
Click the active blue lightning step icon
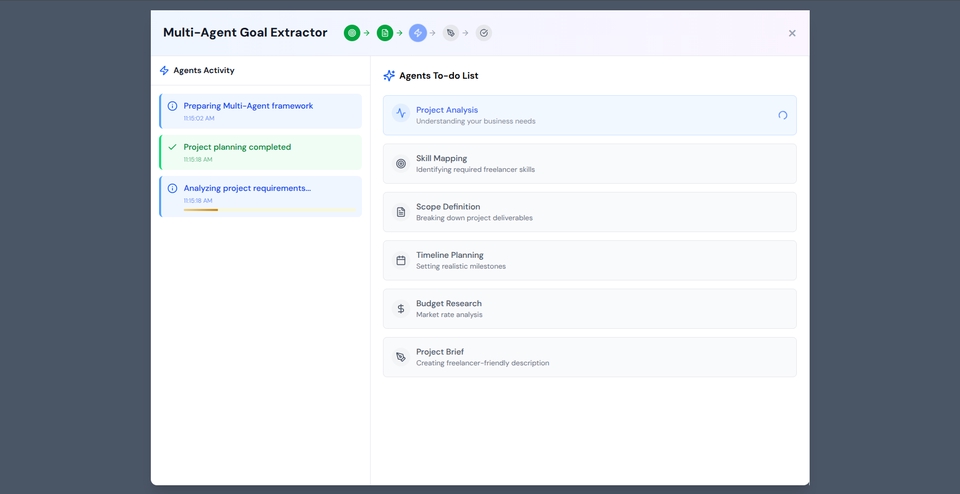click(x=418, y=33)
